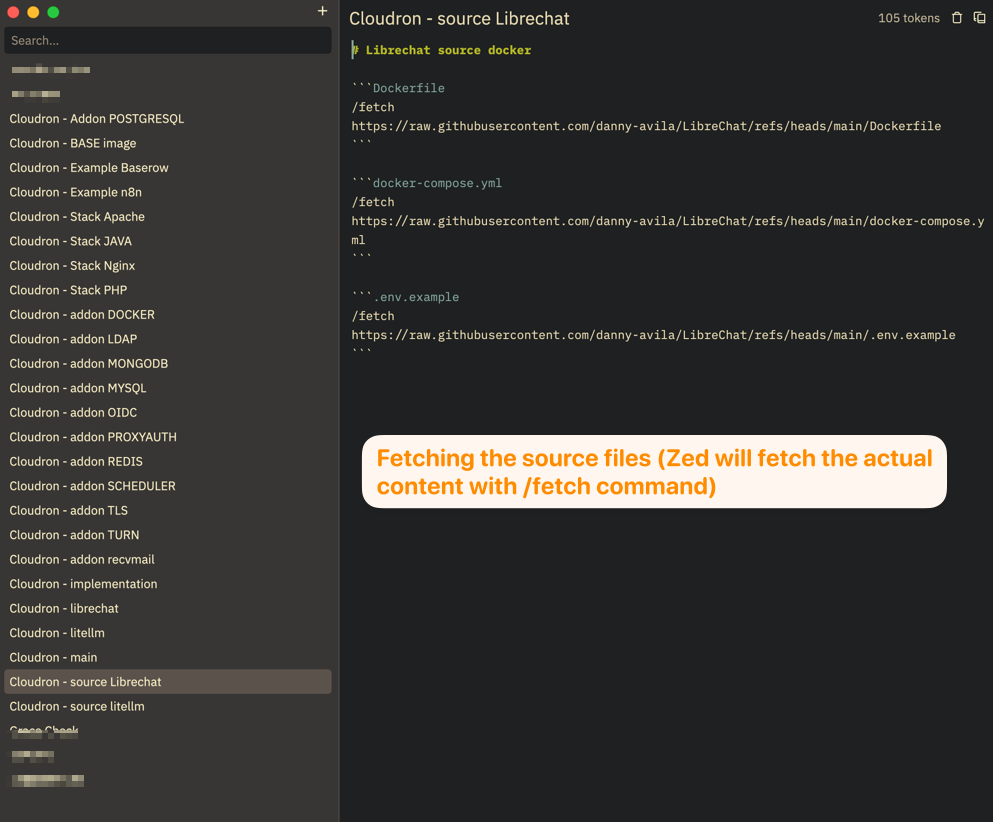Open Cloudron - Addon POSTGRESQL prompt

pos(168,118)
